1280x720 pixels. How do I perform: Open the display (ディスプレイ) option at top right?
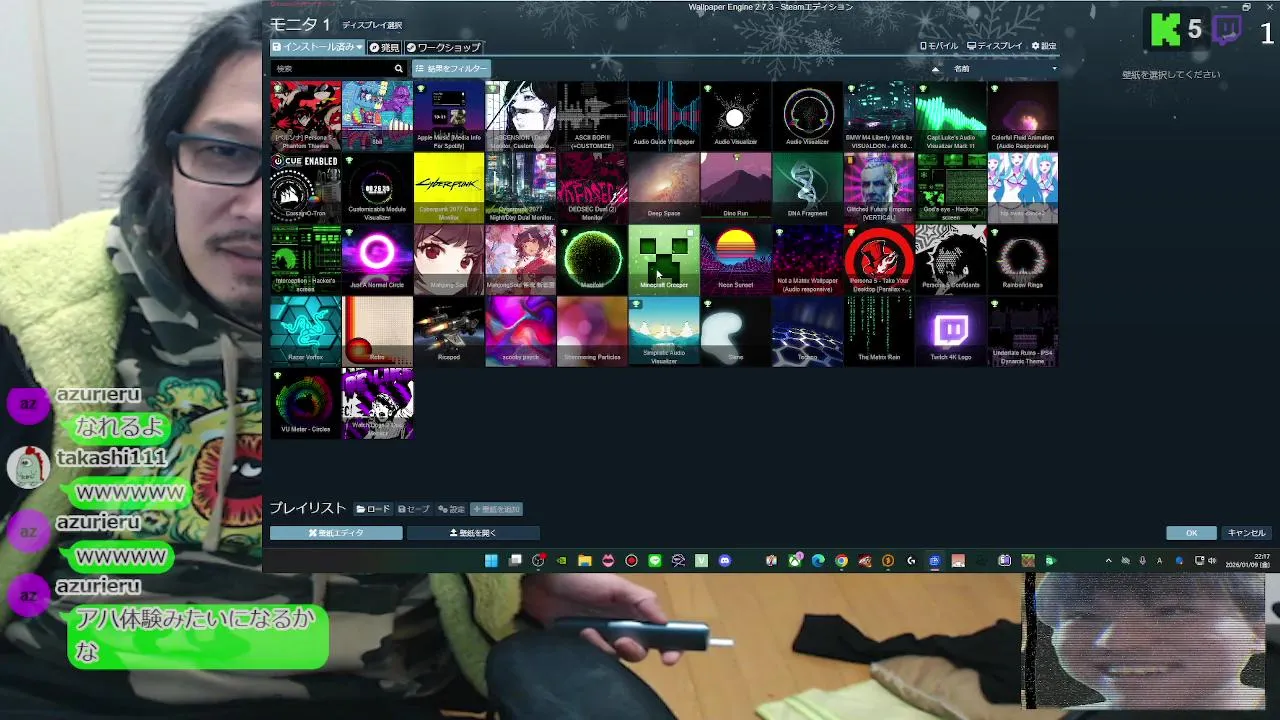point(995,46)
